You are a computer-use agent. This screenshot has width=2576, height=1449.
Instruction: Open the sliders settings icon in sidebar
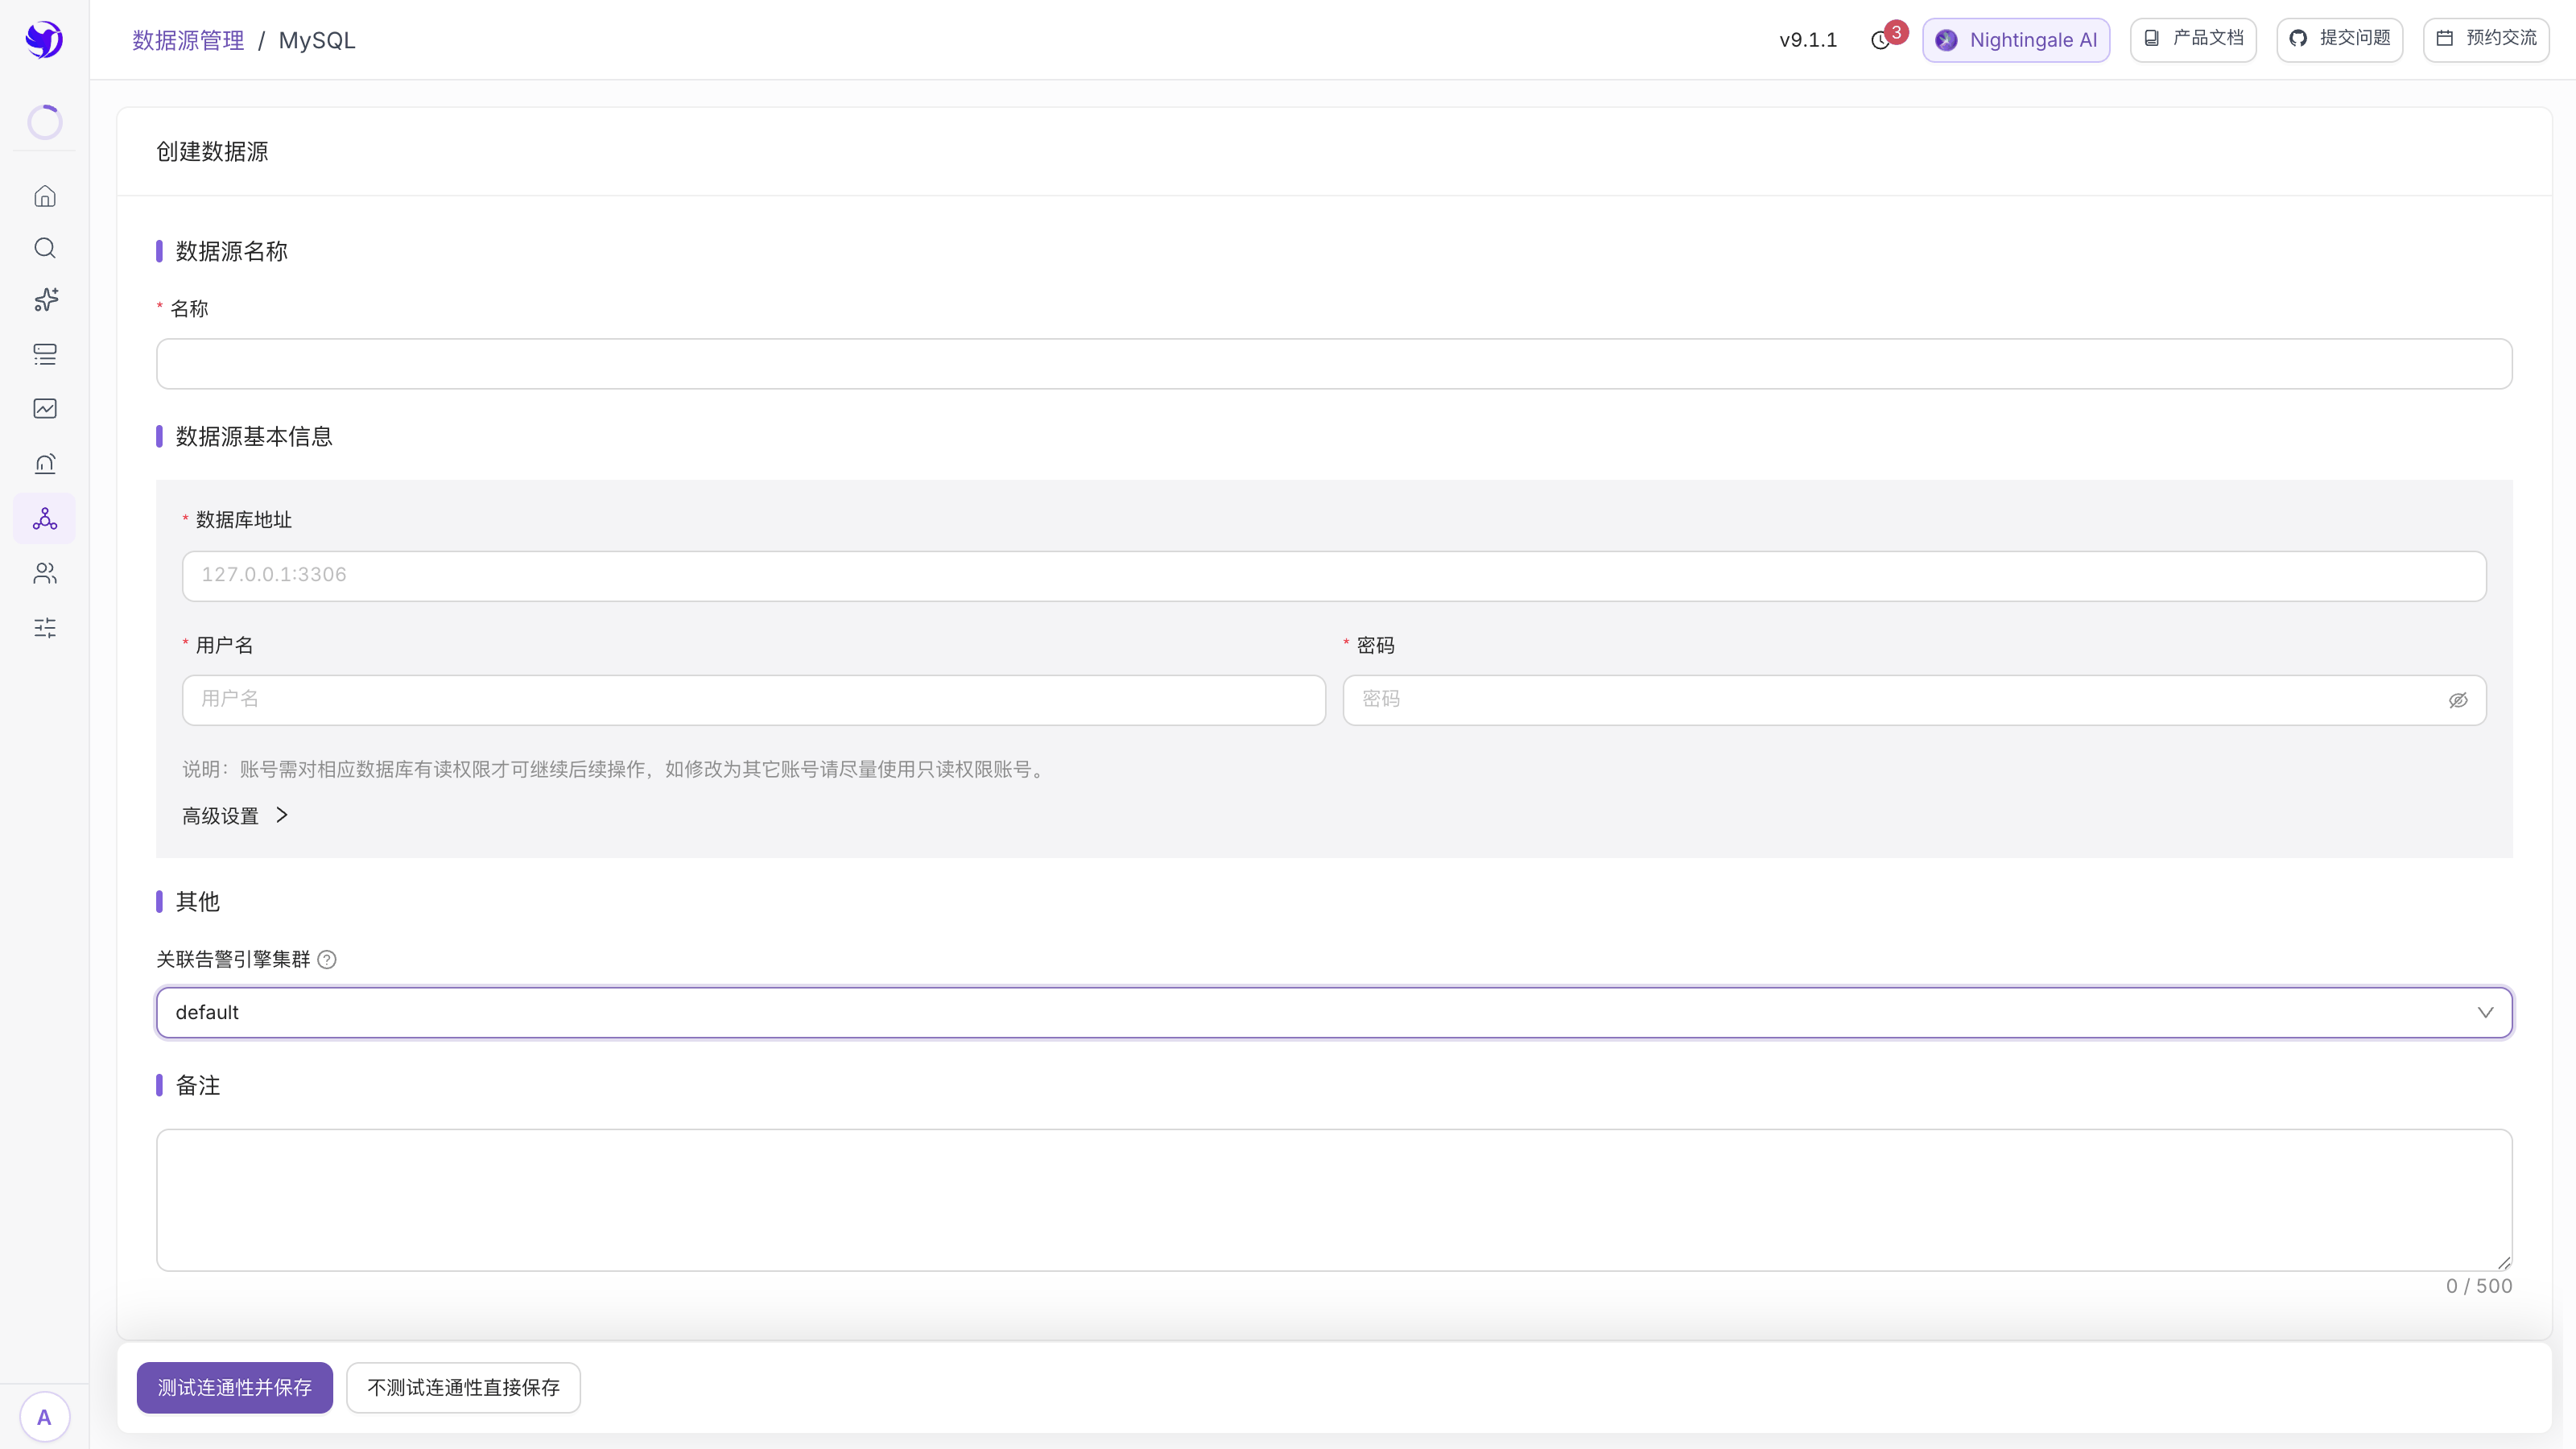tap(45, 628)
